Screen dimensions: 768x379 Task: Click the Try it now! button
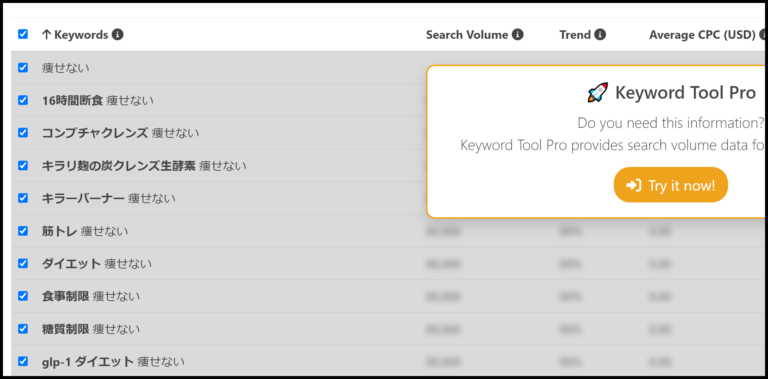[x=671, y=185]
